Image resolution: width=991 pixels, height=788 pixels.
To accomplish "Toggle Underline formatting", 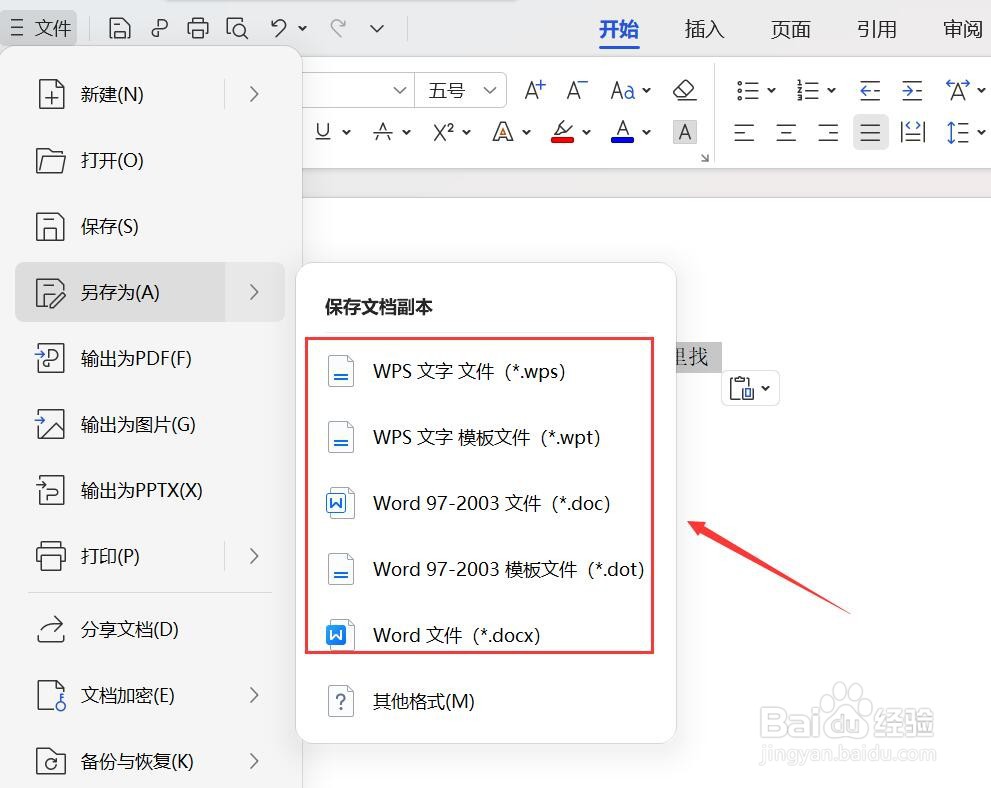I will point(324,131).
